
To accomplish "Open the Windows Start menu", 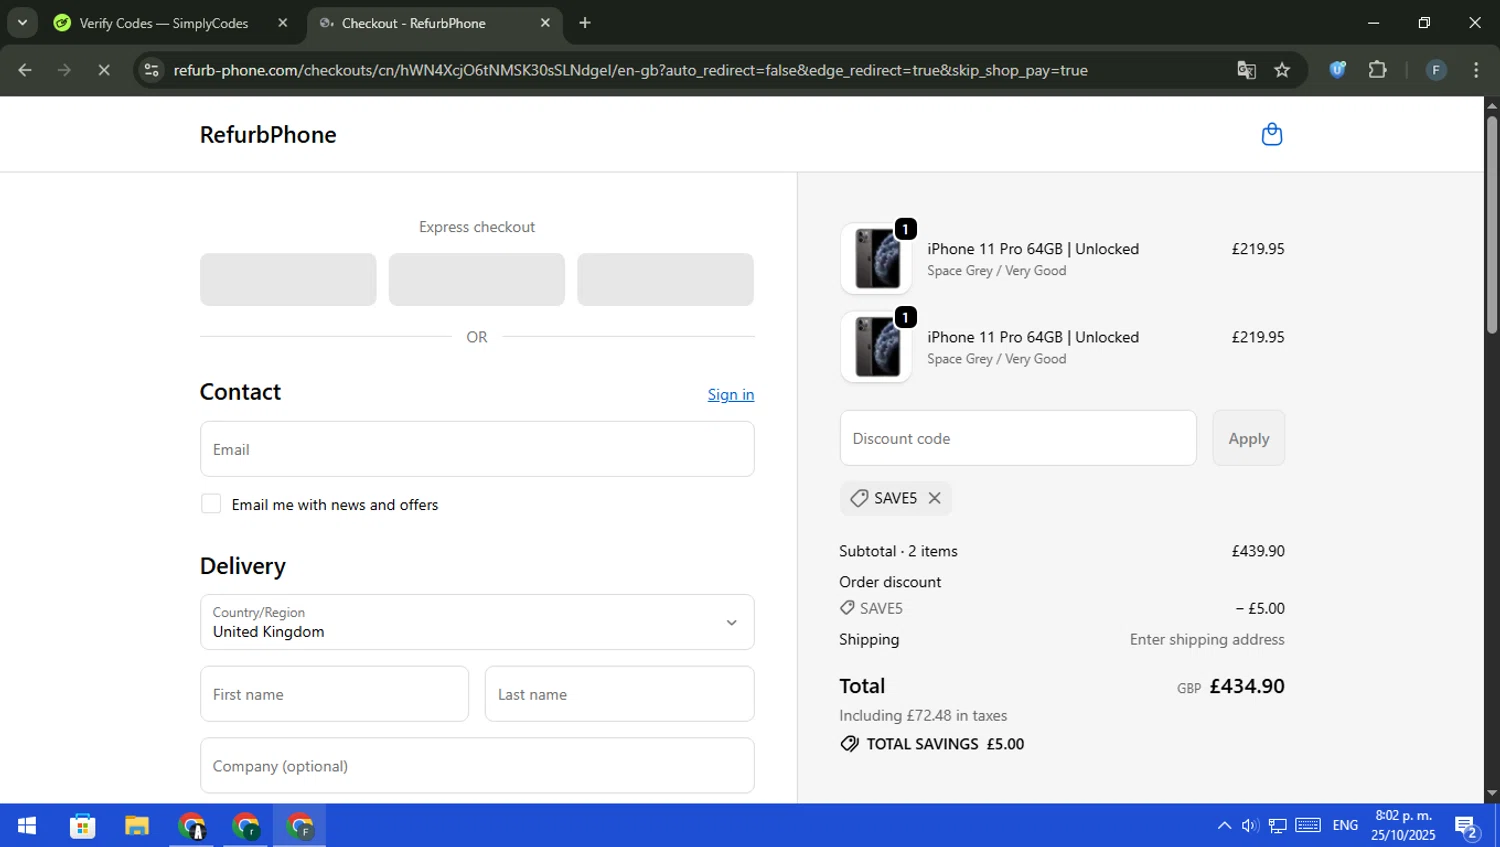I will [x=27, y=826].
